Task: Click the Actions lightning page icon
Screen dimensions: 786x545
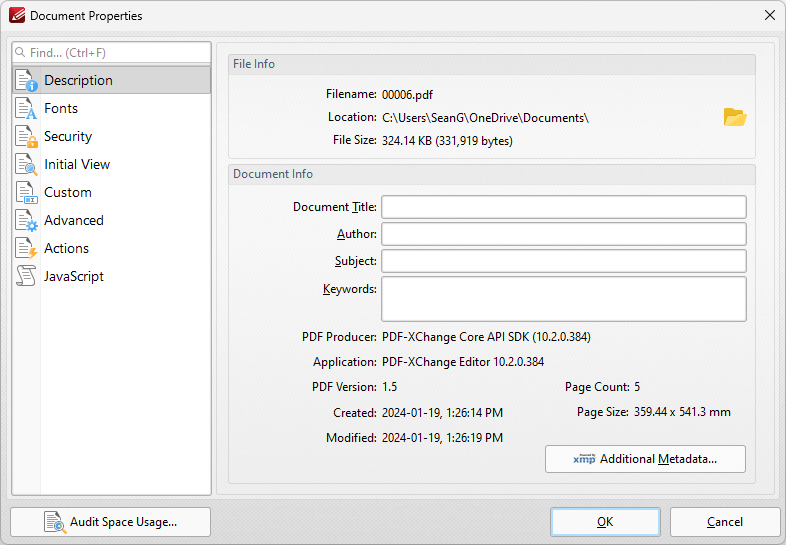Action: (x=26, y=248)
